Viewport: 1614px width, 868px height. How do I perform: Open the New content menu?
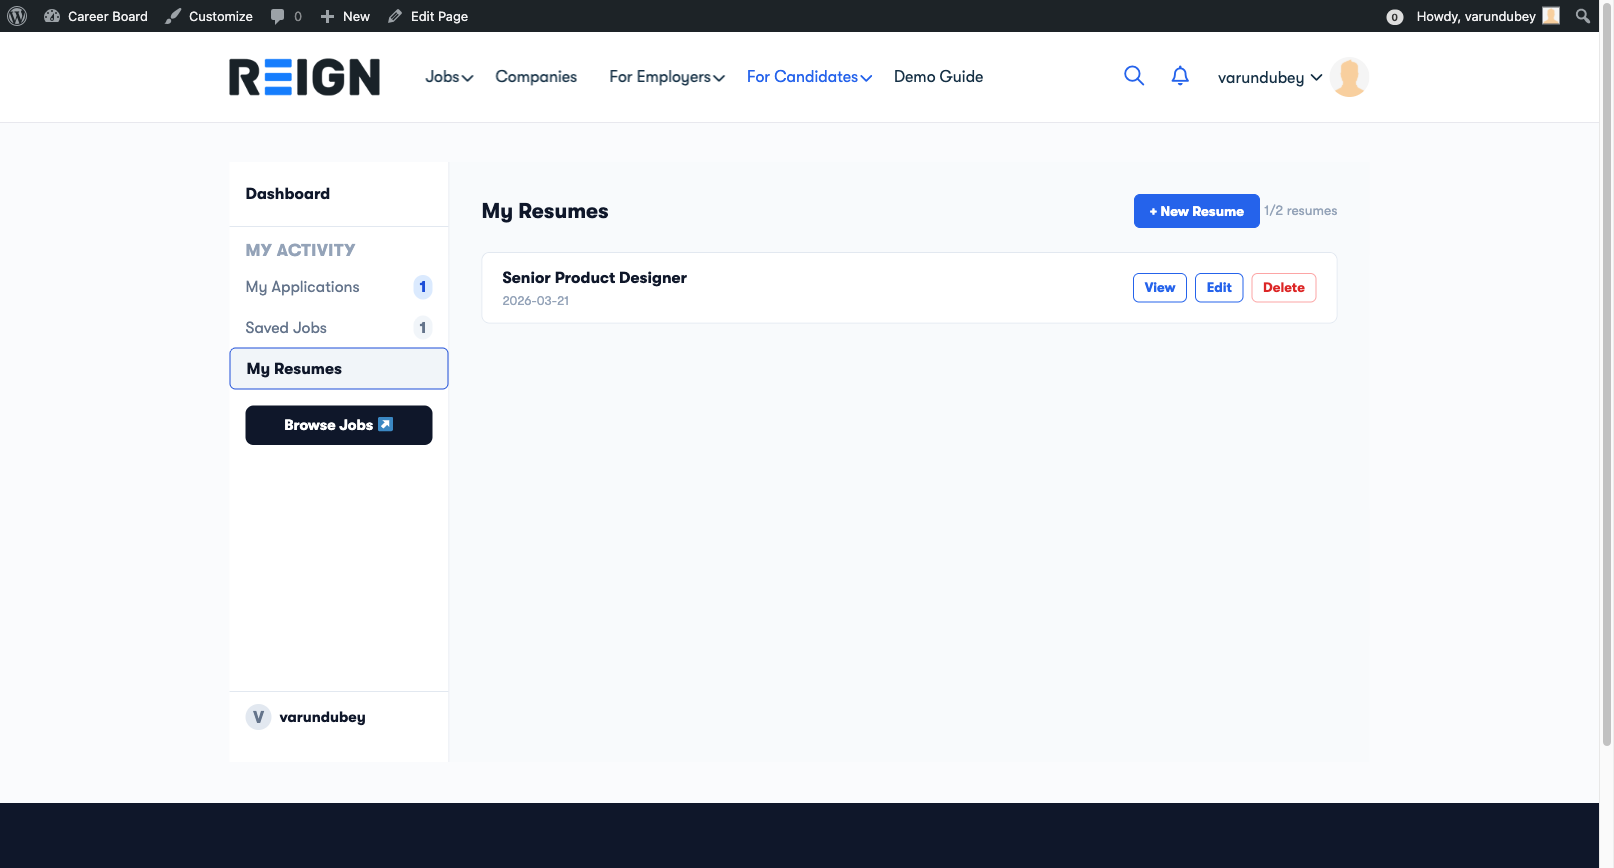(345, 16)
